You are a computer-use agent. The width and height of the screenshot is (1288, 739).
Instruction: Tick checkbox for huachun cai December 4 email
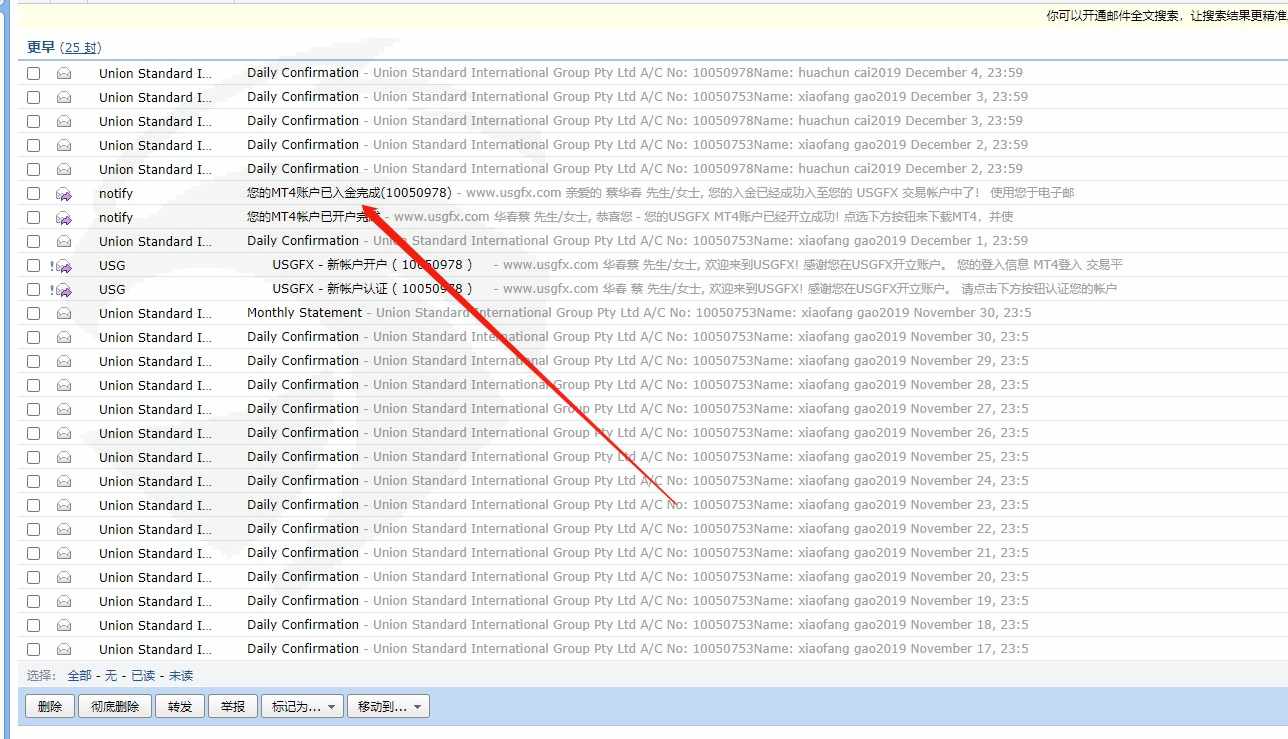click(x=34, y=73)
